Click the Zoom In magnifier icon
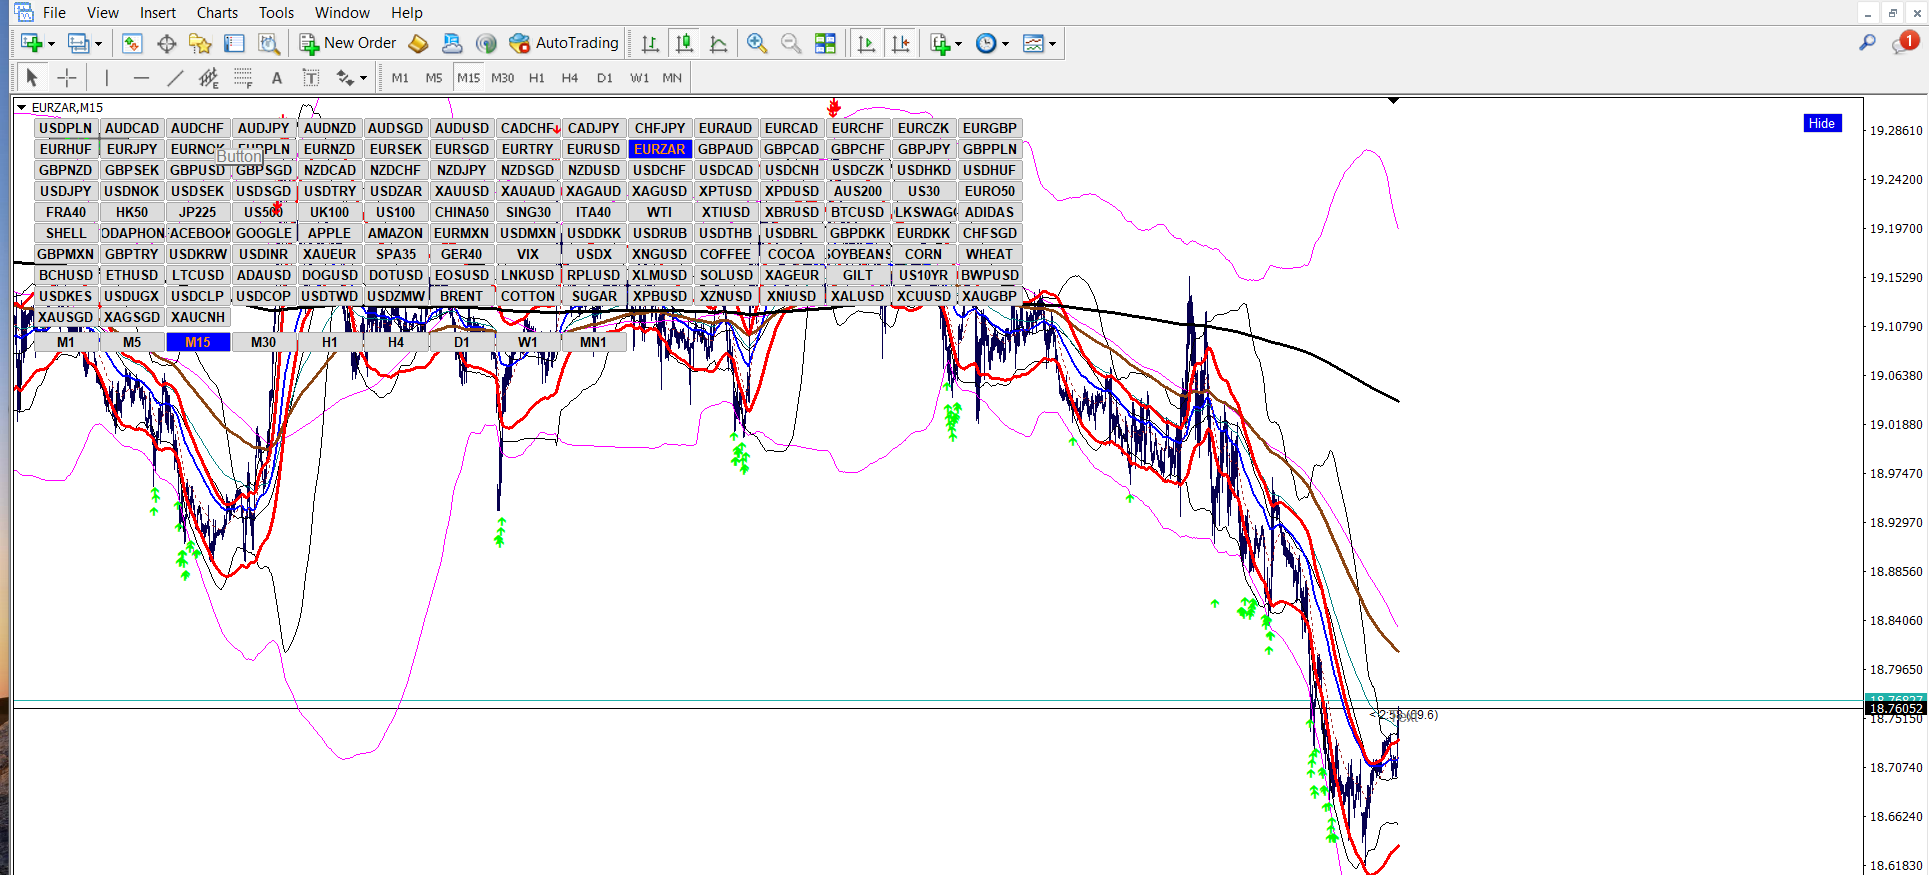The width and height of the screenshot is (1929, 875). [757, 43]
